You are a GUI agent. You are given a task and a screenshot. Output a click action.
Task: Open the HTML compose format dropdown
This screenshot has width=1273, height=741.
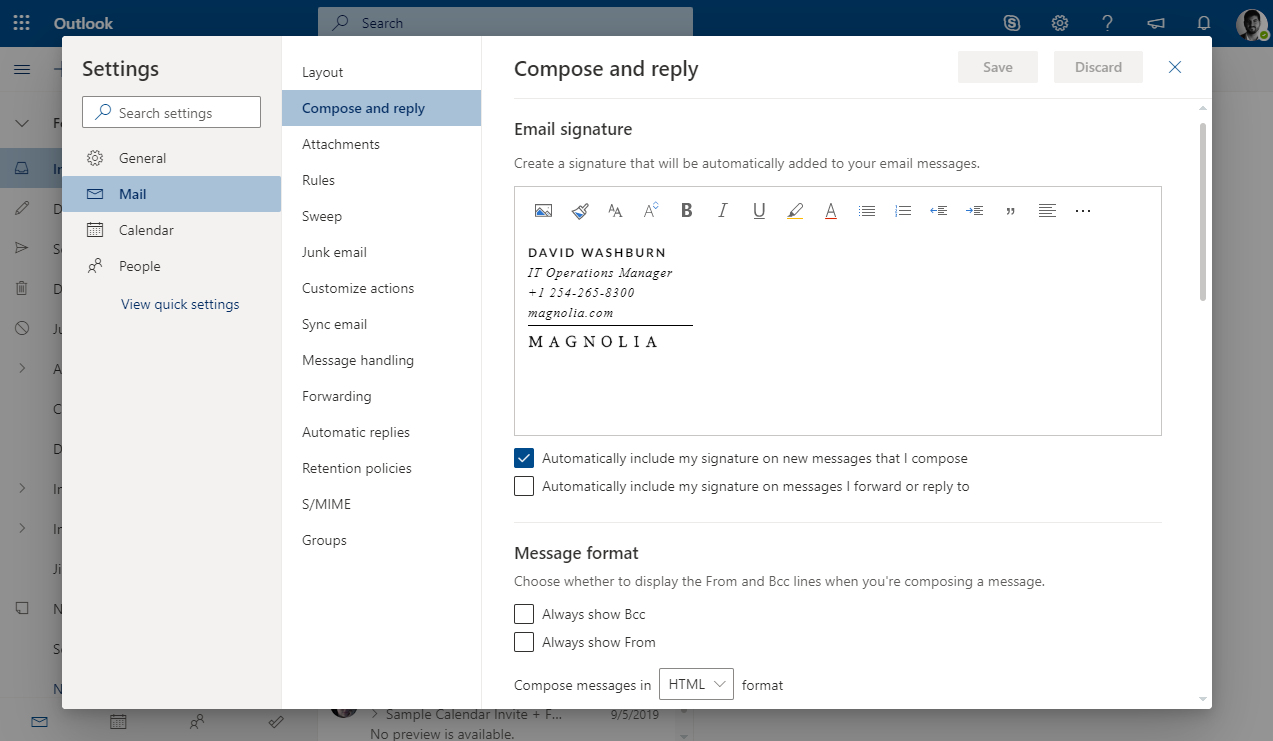coord(696,685)
